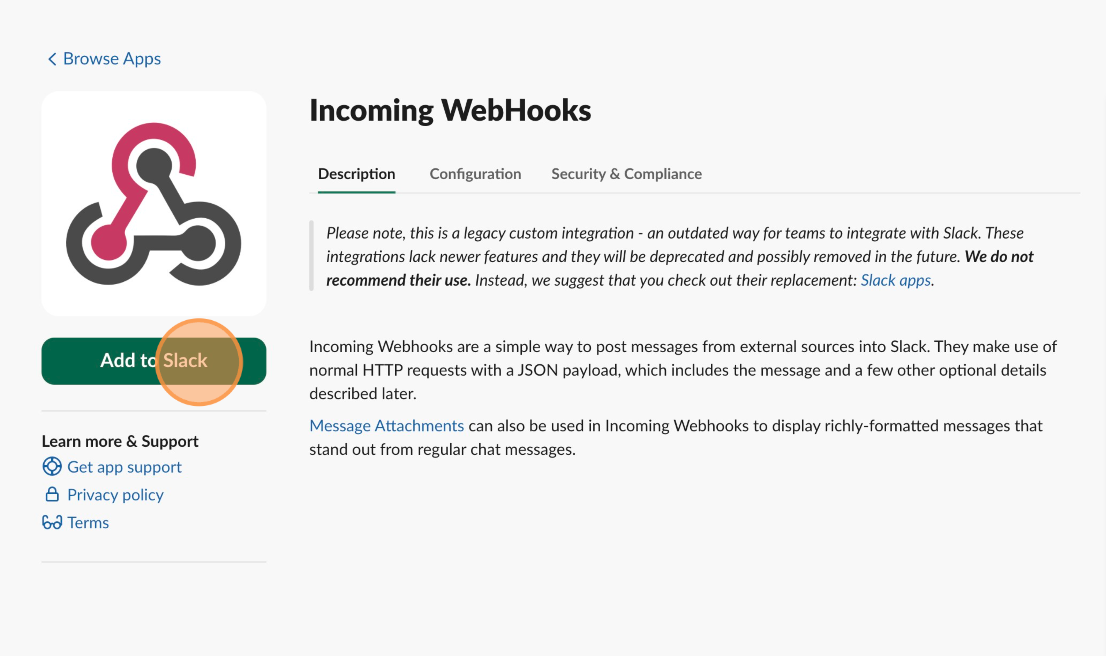
Task: Click the back chevron beside Browse Apps
Action: 51,59
